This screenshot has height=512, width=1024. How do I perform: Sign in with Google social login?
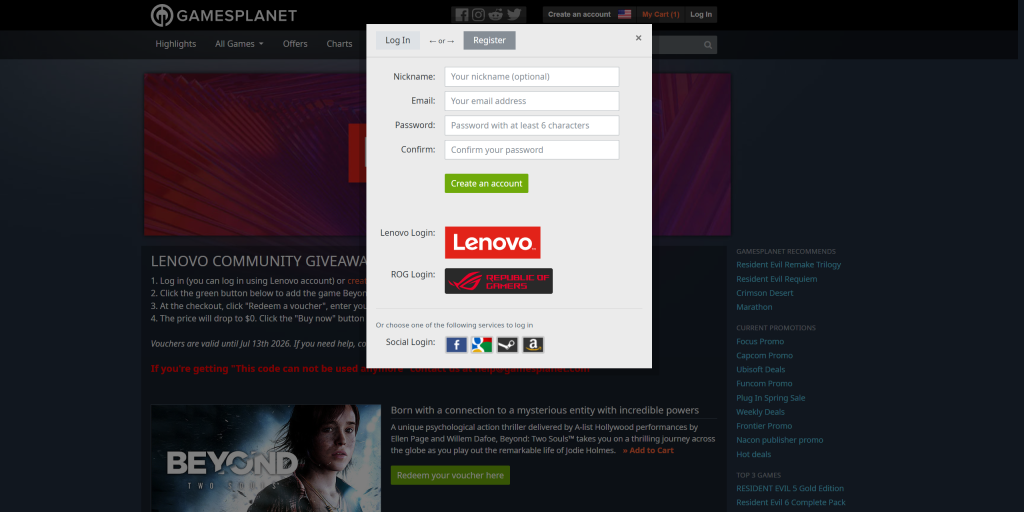click(482, 345)
